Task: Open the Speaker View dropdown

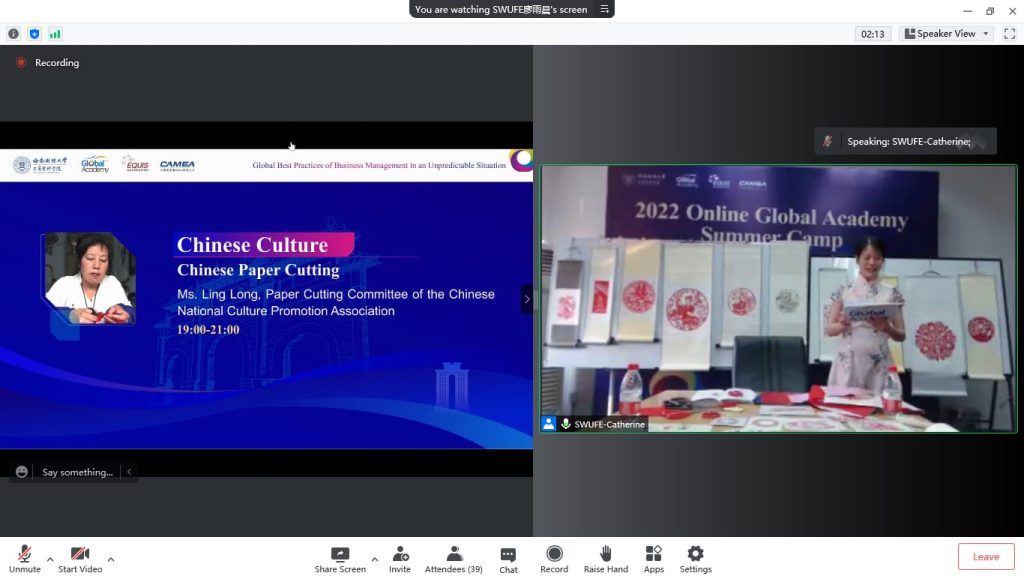Action: 946,33
